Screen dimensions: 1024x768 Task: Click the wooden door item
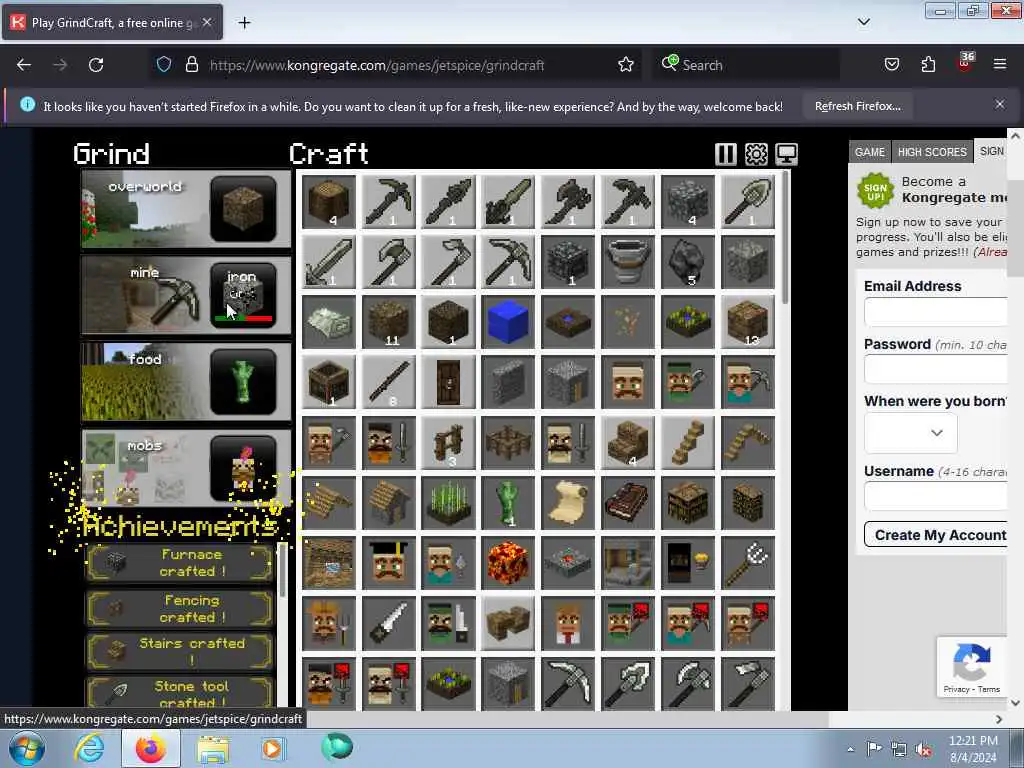click(449, 382)
